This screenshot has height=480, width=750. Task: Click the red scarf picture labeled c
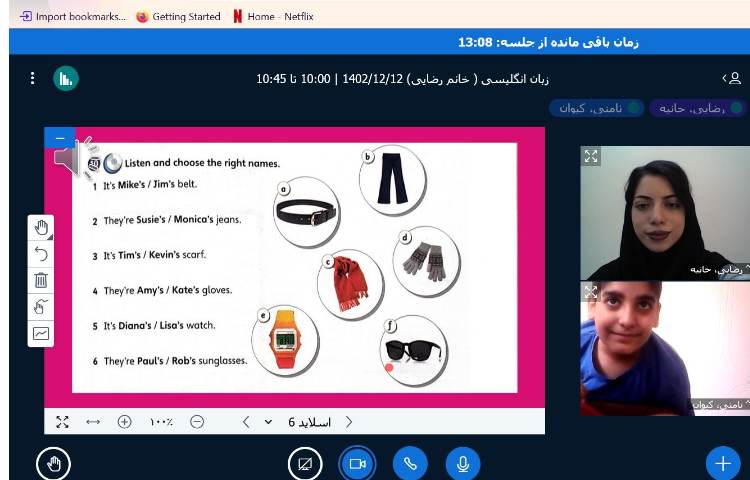click(x=351, y=284)
